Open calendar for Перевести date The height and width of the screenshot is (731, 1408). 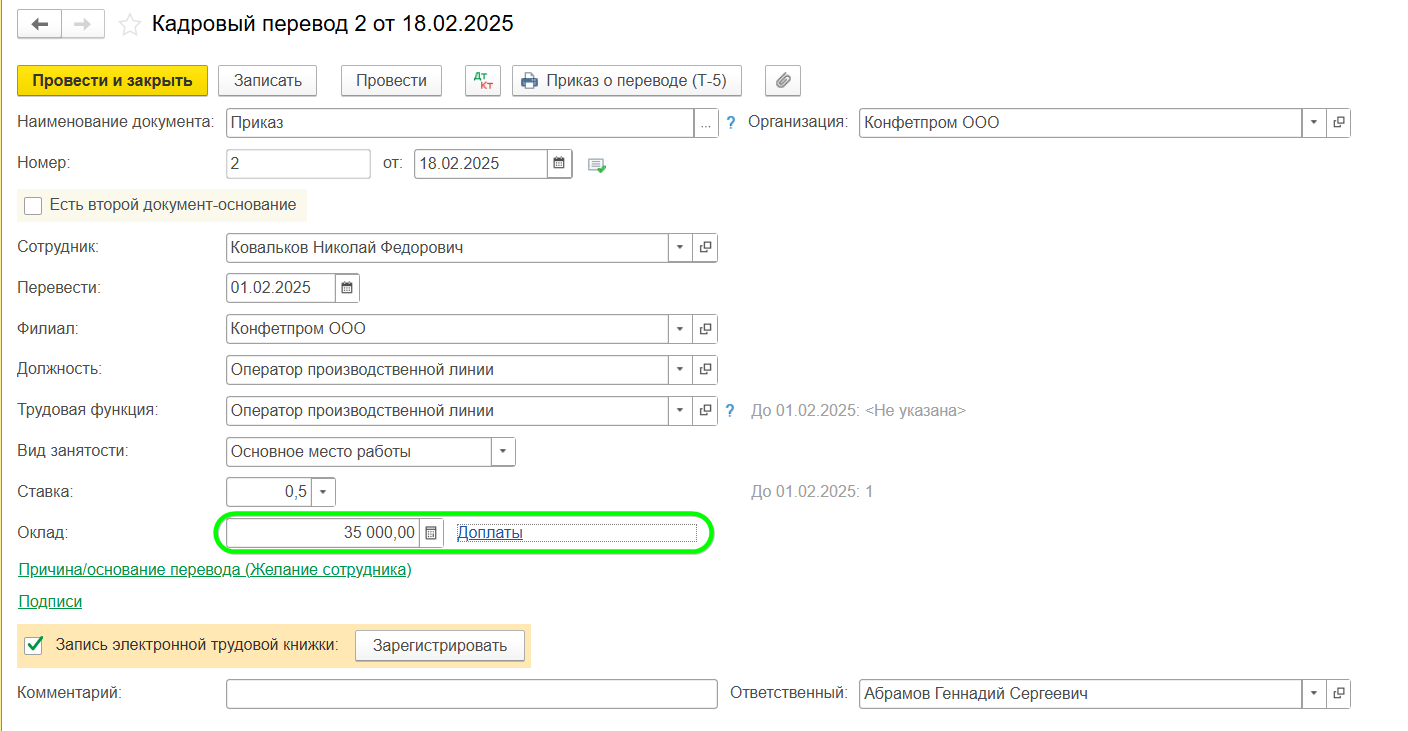coord(347,288)
